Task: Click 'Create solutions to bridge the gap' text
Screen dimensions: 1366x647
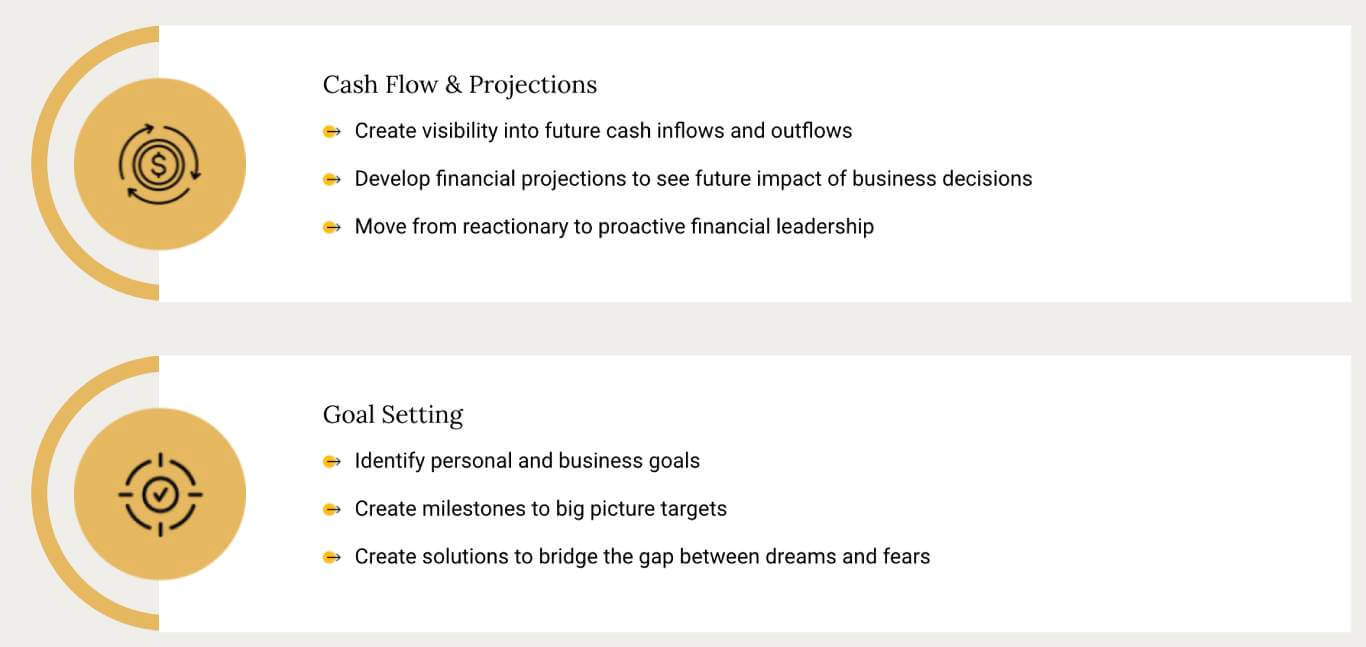Action: pos(642,556)
